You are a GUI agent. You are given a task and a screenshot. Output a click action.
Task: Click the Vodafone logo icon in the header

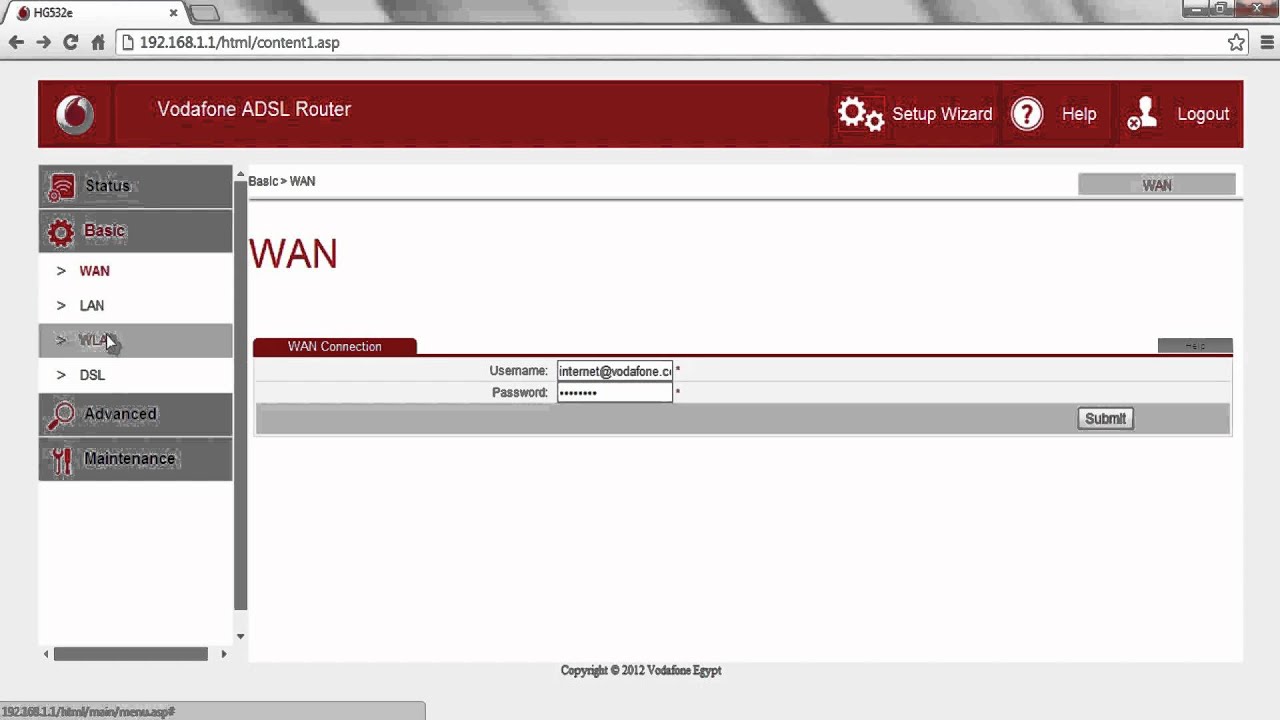pyautogui.click(x=75, y=114)
